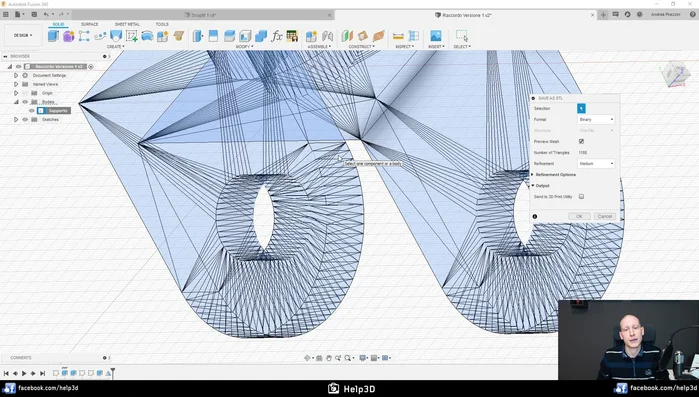
Task: Toggle visibility eye of Sketches folder
Action: [25, 119]
